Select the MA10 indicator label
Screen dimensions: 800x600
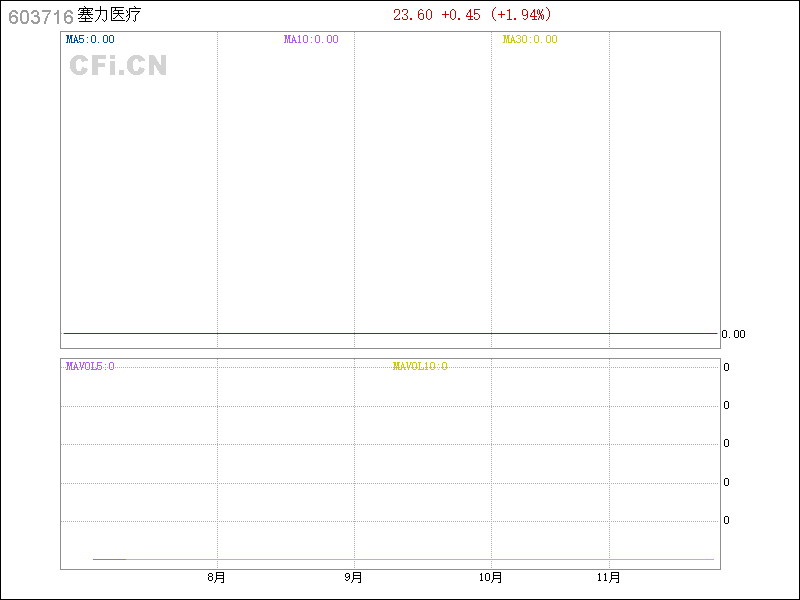[311, 40]
